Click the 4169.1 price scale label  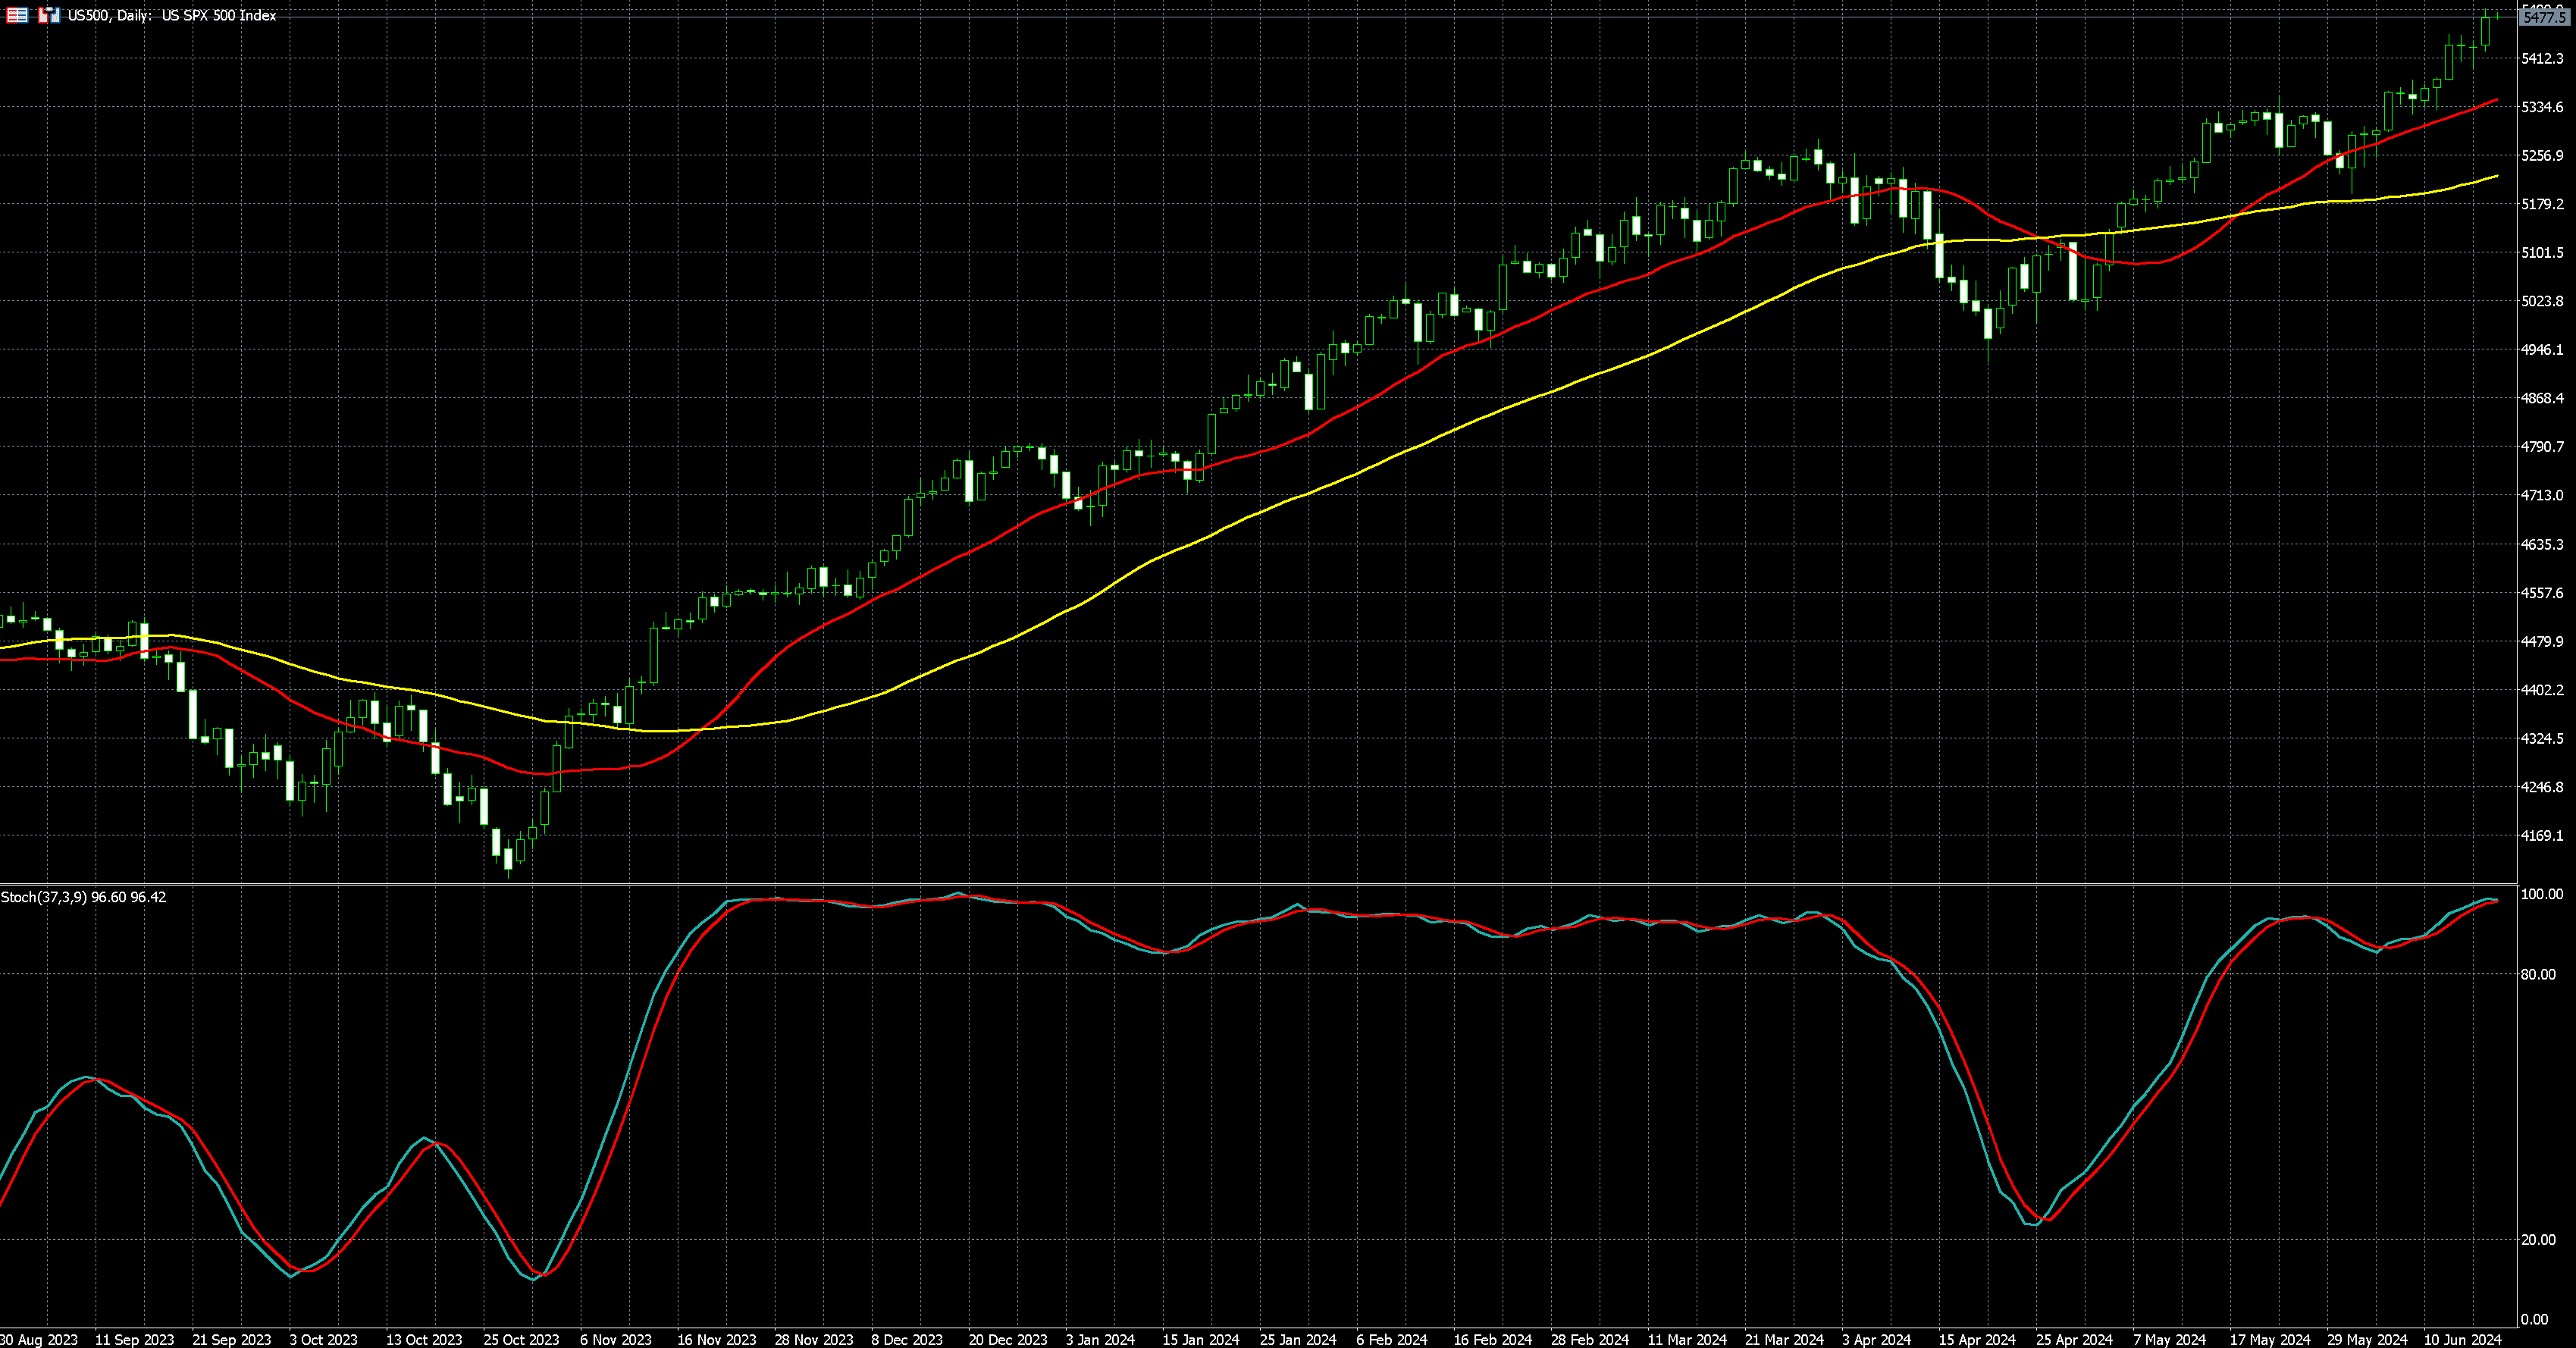tap(2542, 835)
